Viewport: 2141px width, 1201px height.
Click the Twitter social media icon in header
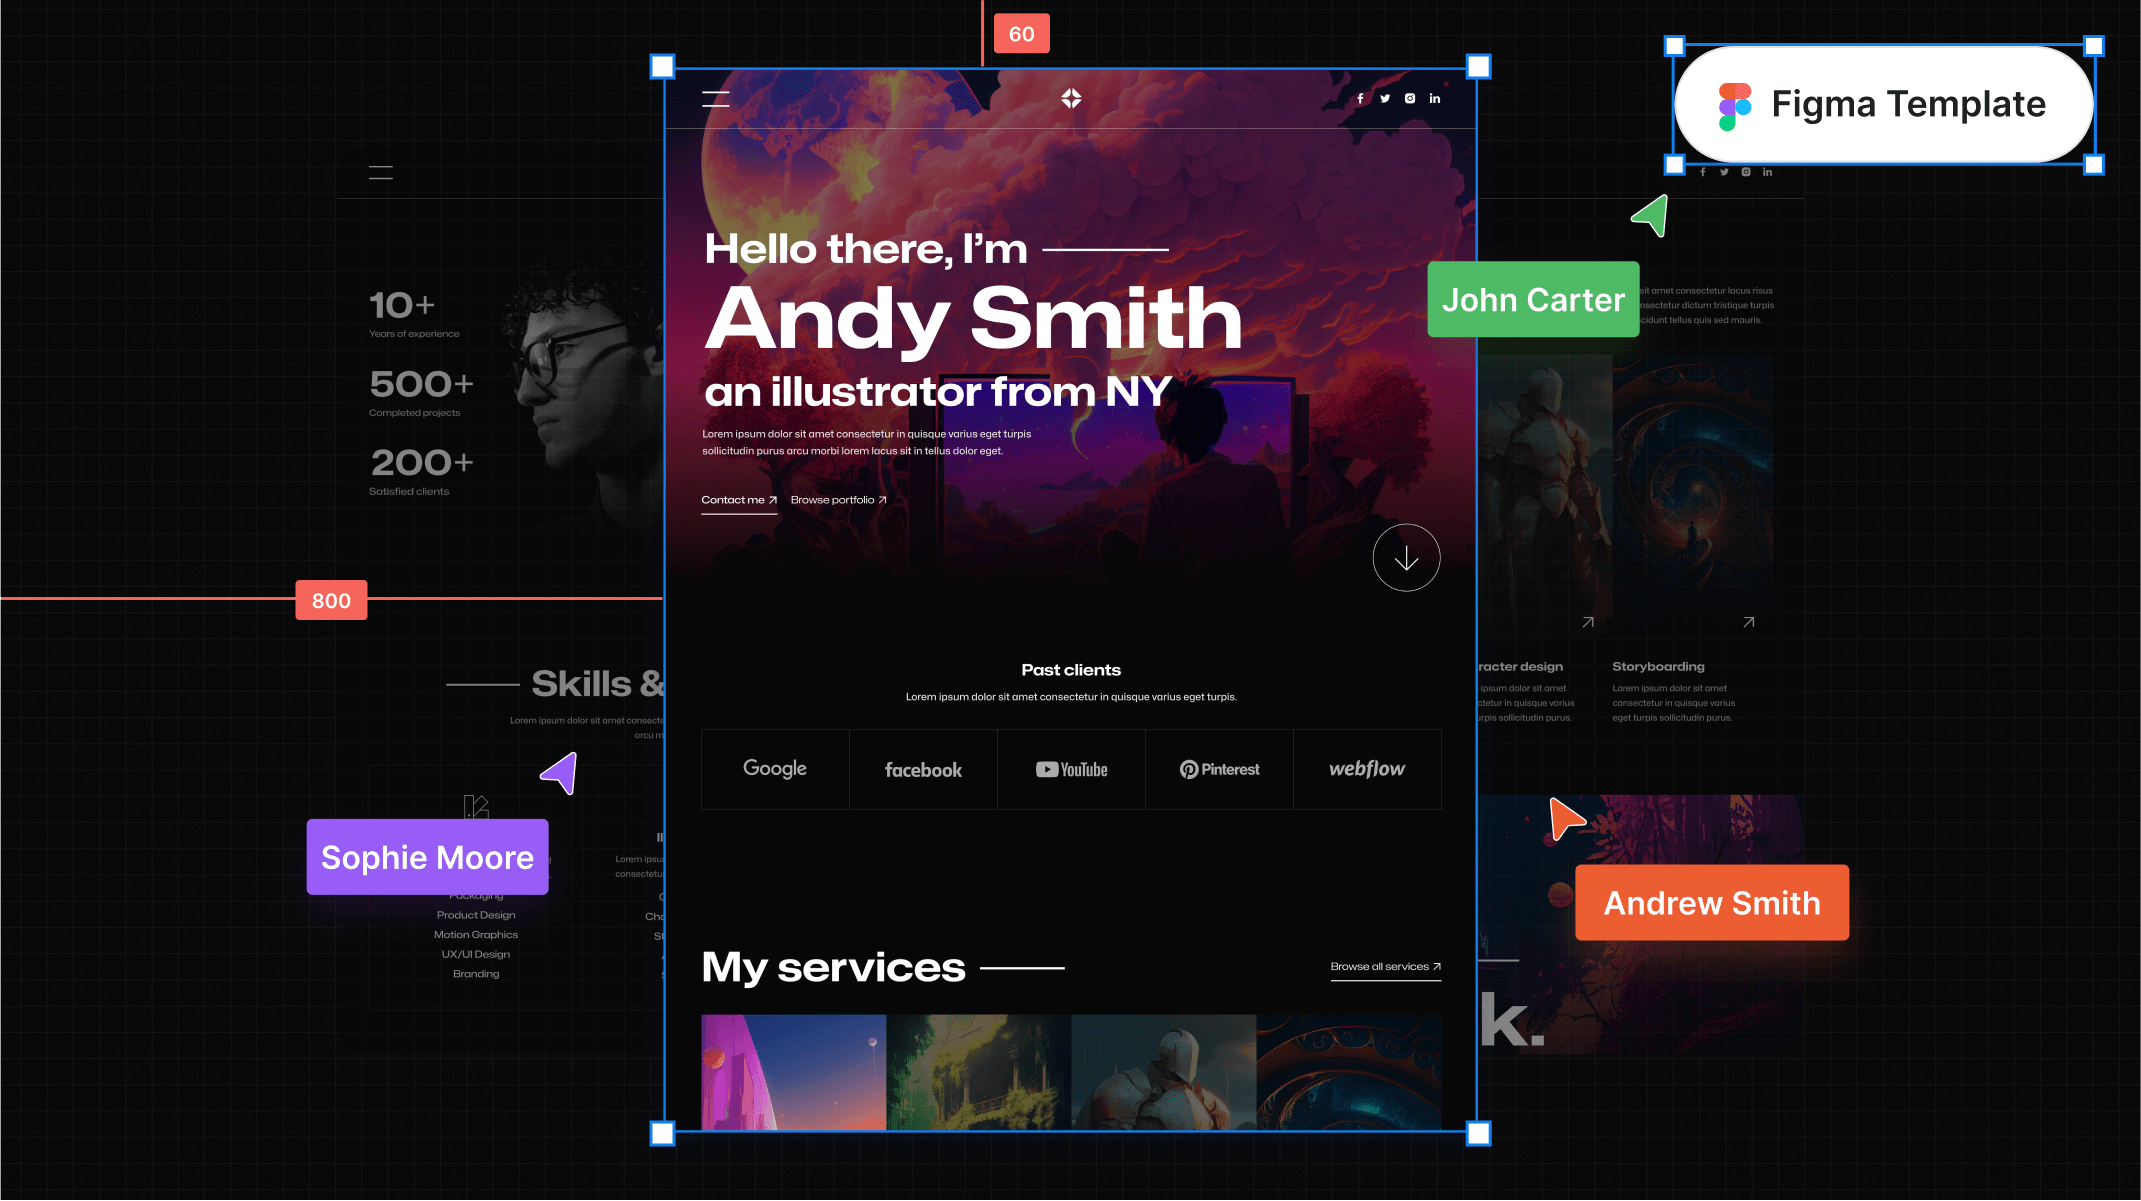[x=1385, y=98]
